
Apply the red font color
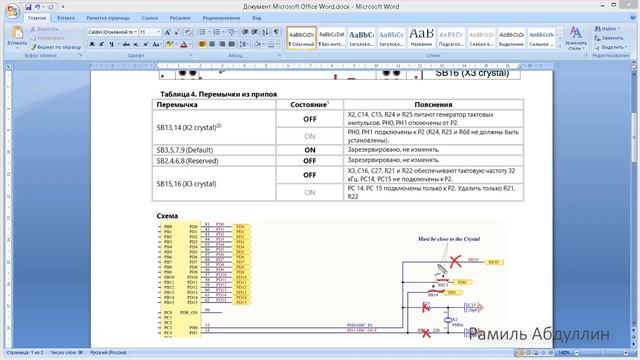pos(184,44)
